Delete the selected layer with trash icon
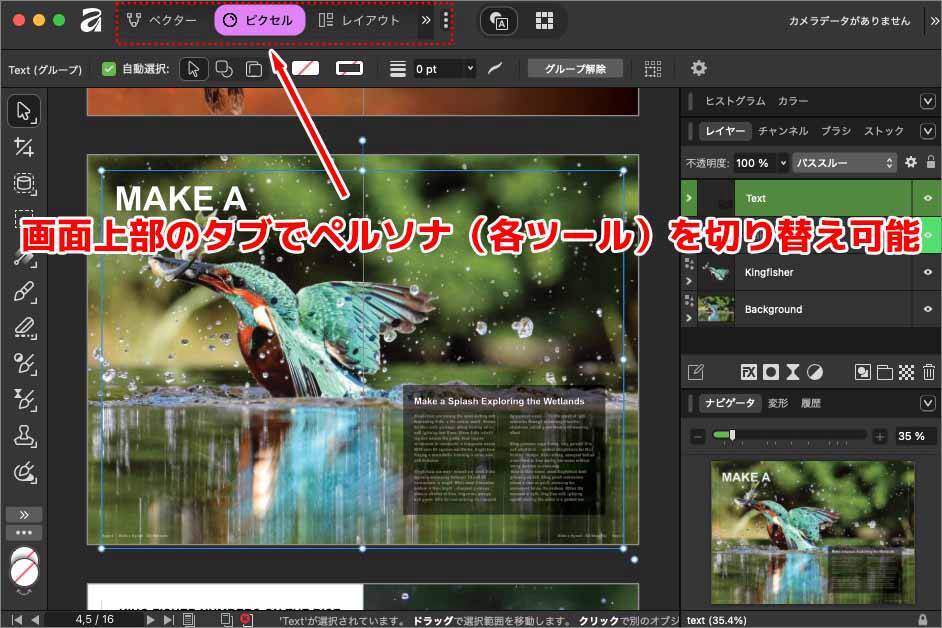The height and width of the screenshot is (628, 942). (929, 372)
